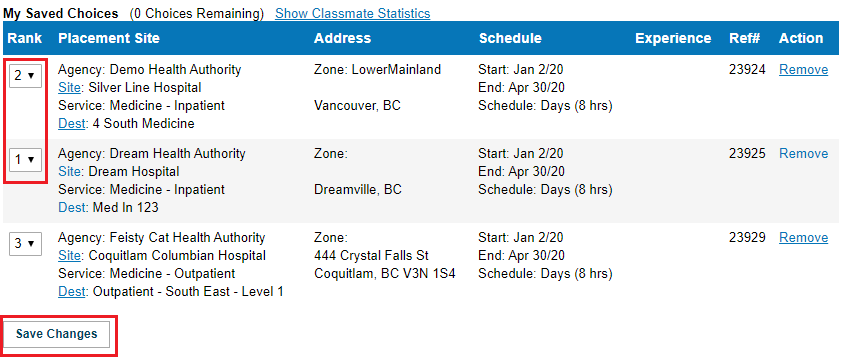The image size is (850, 360).
Task: Click the Schedule column header
Action: click(x=510, y=38)
